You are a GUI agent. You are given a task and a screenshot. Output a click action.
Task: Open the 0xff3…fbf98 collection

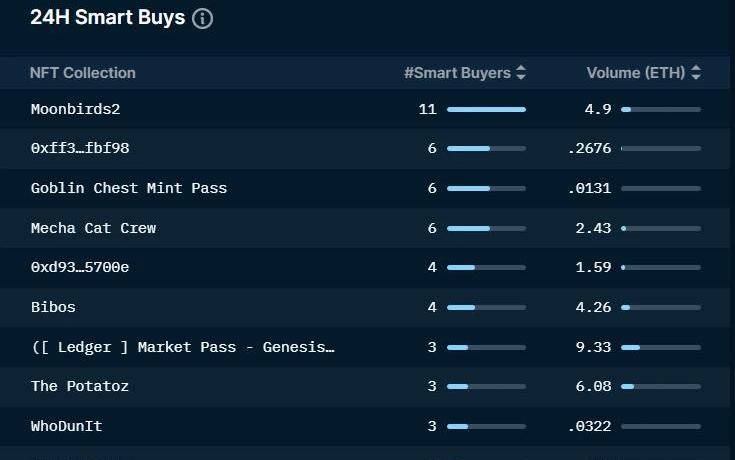(80, 148)
